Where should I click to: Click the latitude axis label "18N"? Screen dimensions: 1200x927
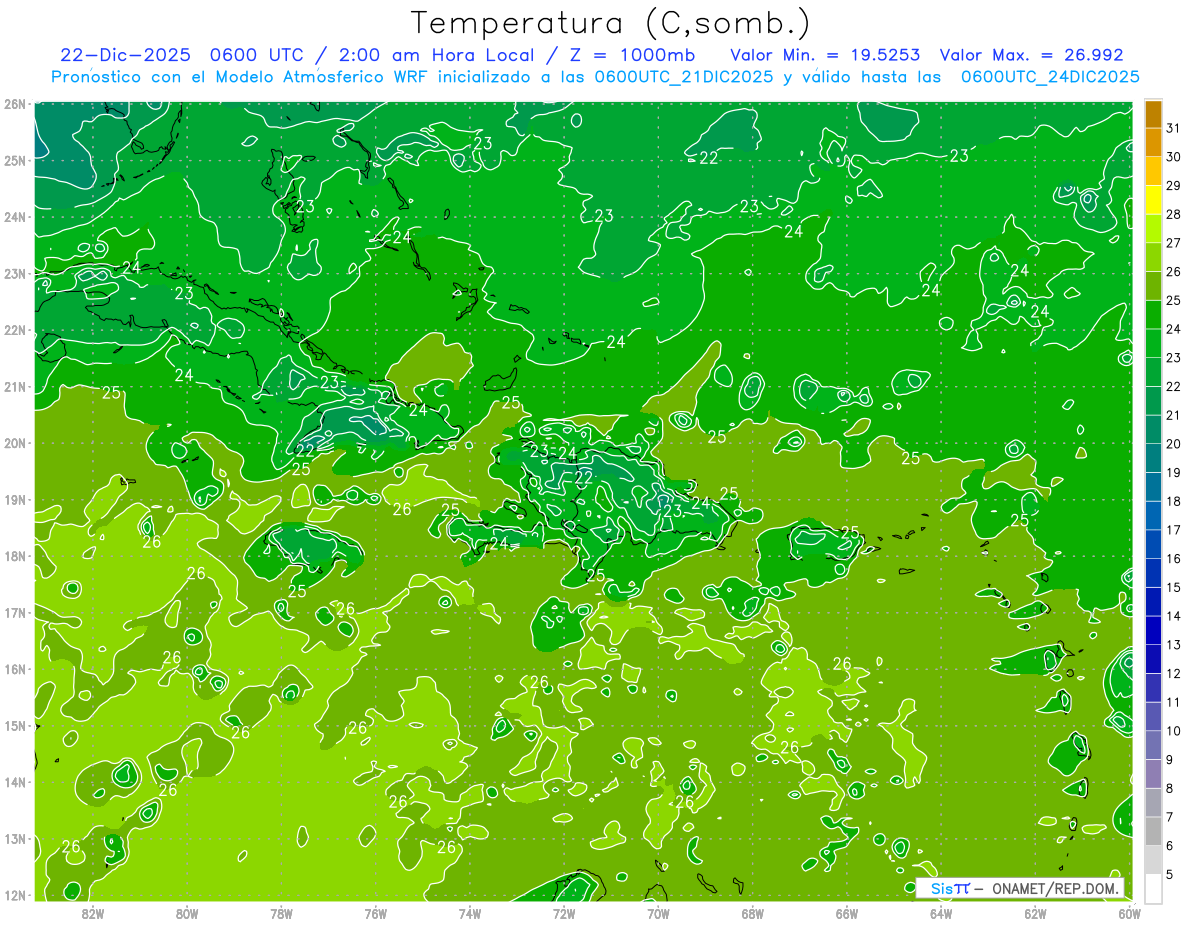(x=14, y=555)
